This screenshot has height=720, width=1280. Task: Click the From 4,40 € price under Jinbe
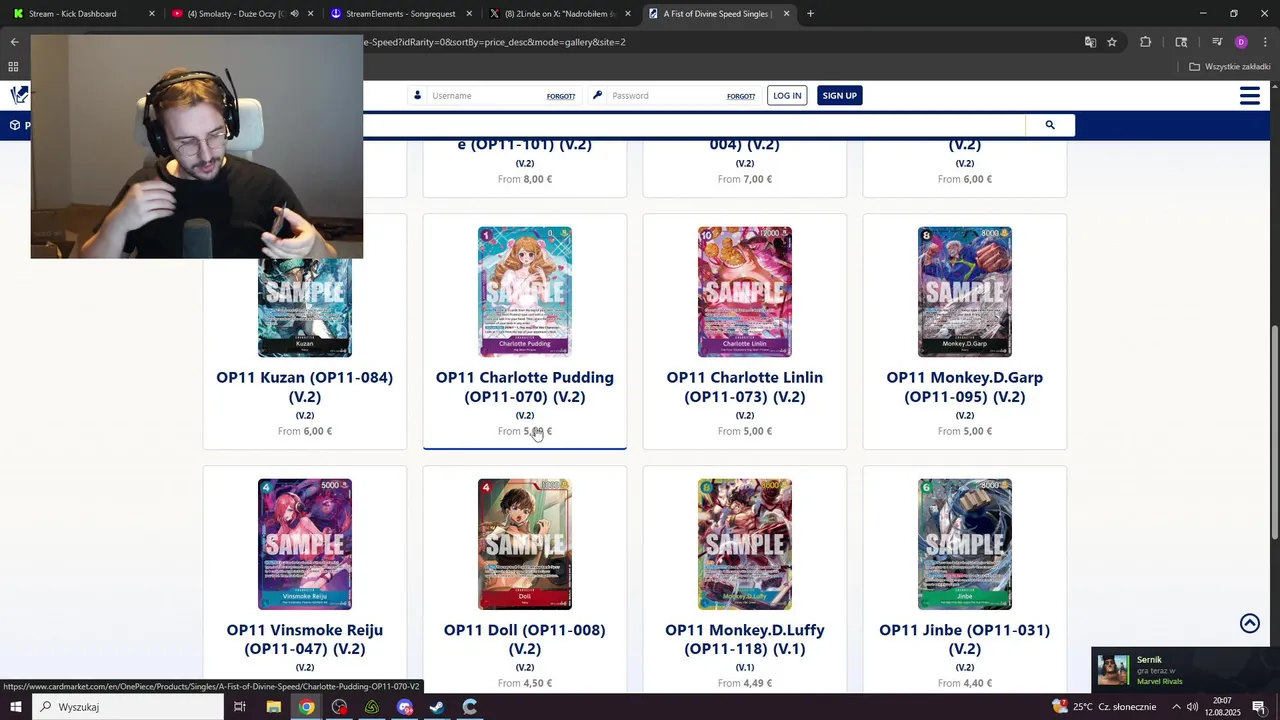pos(965,683)
